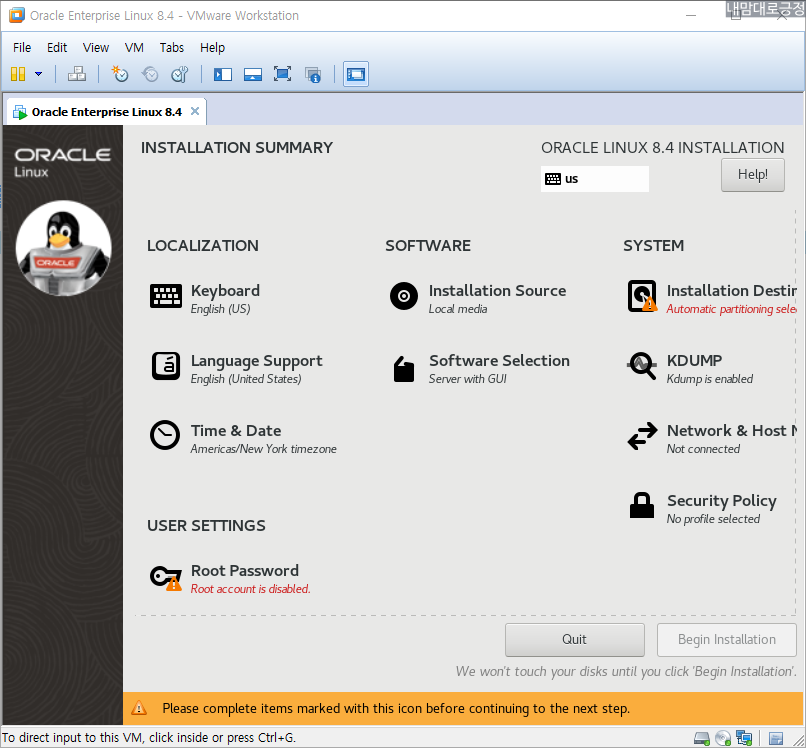Open the View menu

tap(96, 48)
